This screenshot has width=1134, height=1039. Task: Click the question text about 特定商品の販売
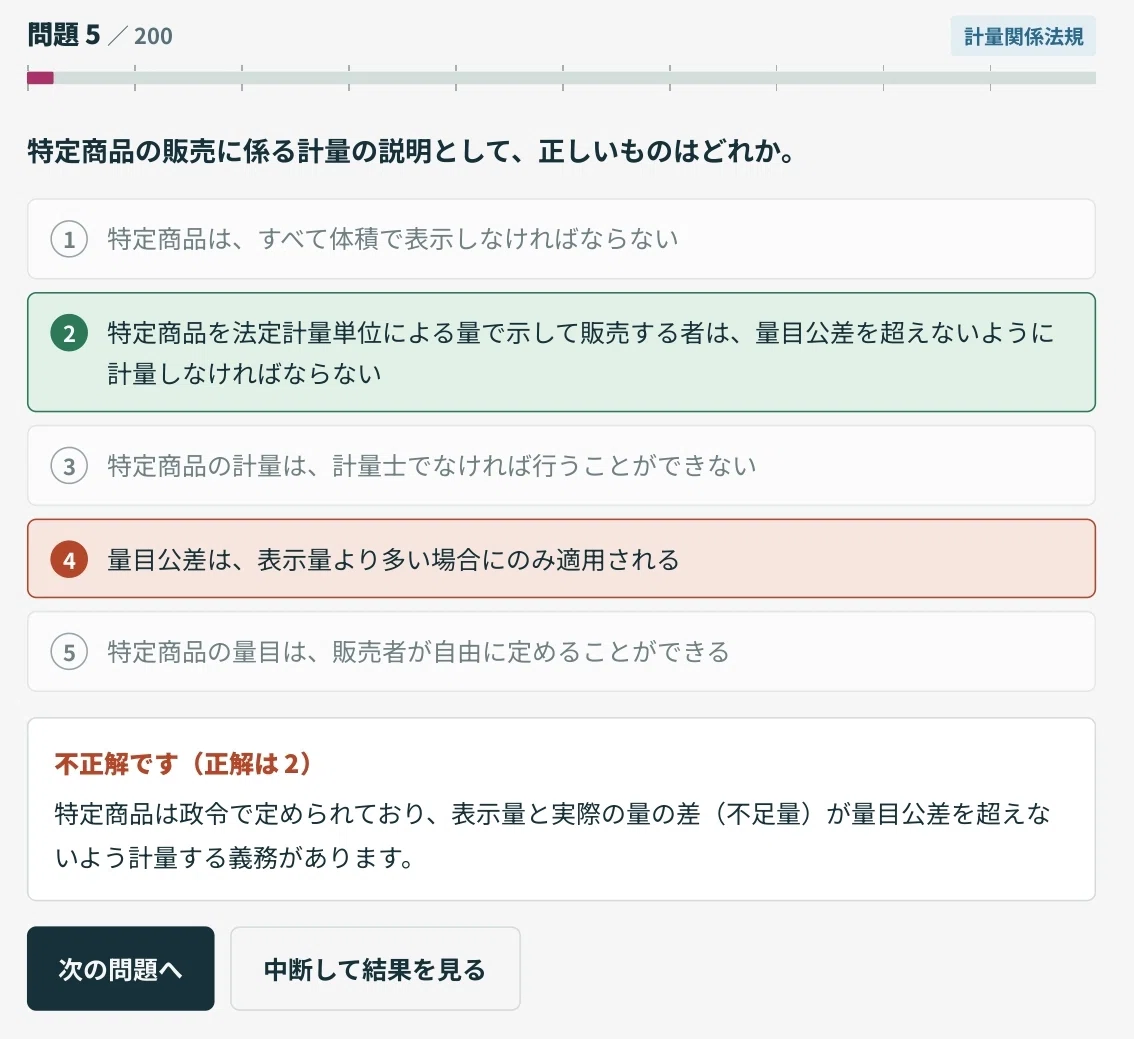[412, 152]
